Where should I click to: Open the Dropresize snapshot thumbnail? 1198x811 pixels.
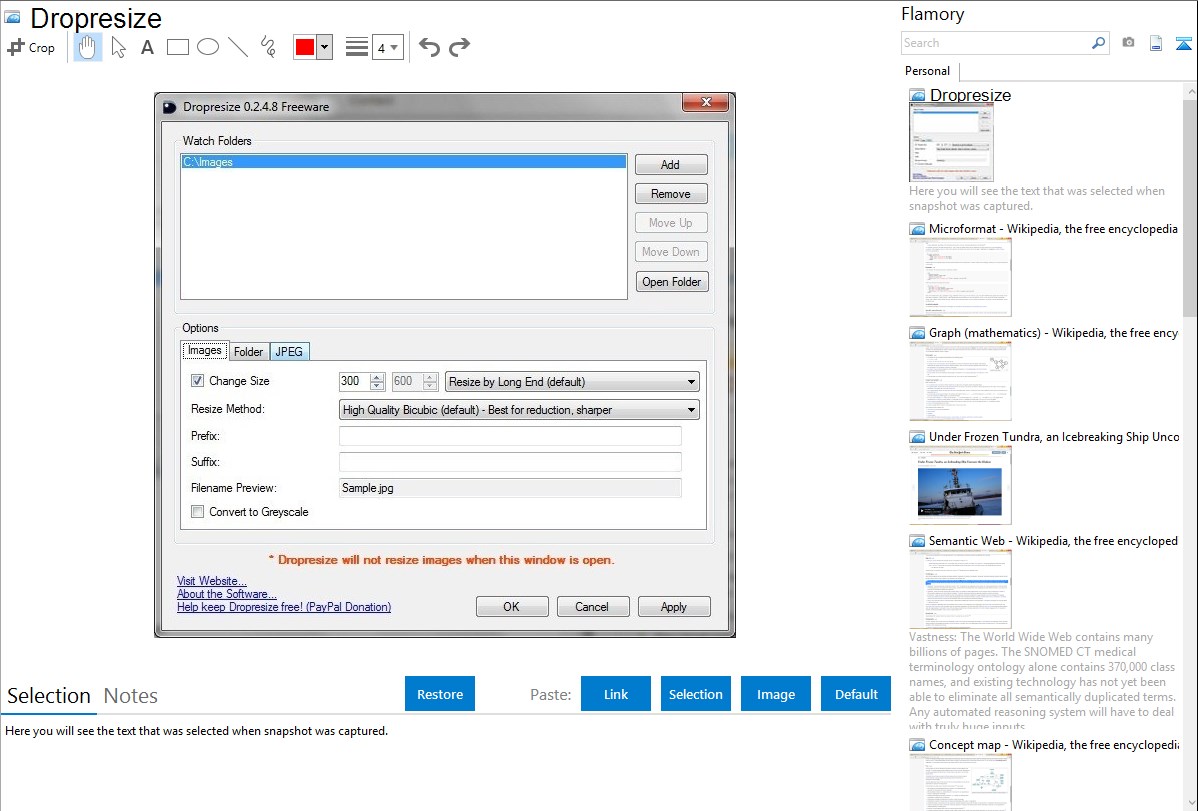pyautogui.click(x=950, y=143)
